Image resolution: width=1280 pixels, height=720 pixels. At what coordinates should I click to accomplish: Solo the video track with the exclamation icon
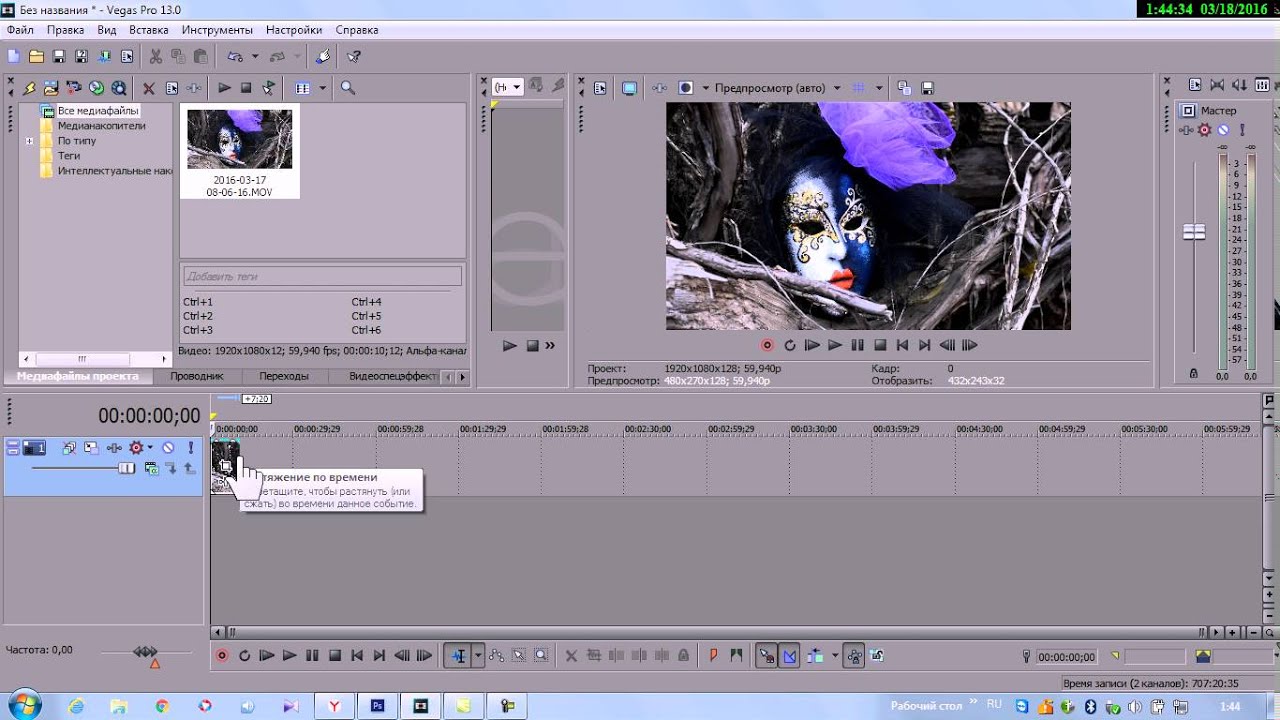pyautogui.click(x=190, y=448)
